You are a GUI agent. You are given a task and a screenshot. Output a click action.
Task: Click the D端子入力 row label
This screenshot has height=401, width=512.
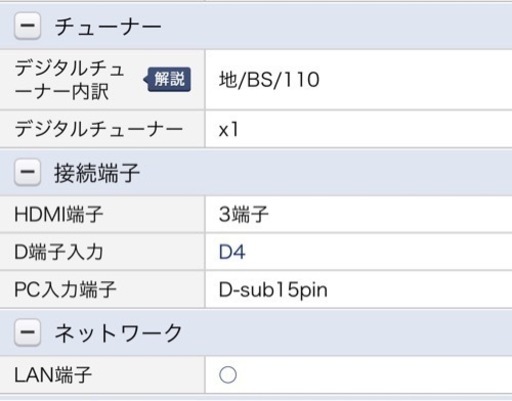click(59, 252)
